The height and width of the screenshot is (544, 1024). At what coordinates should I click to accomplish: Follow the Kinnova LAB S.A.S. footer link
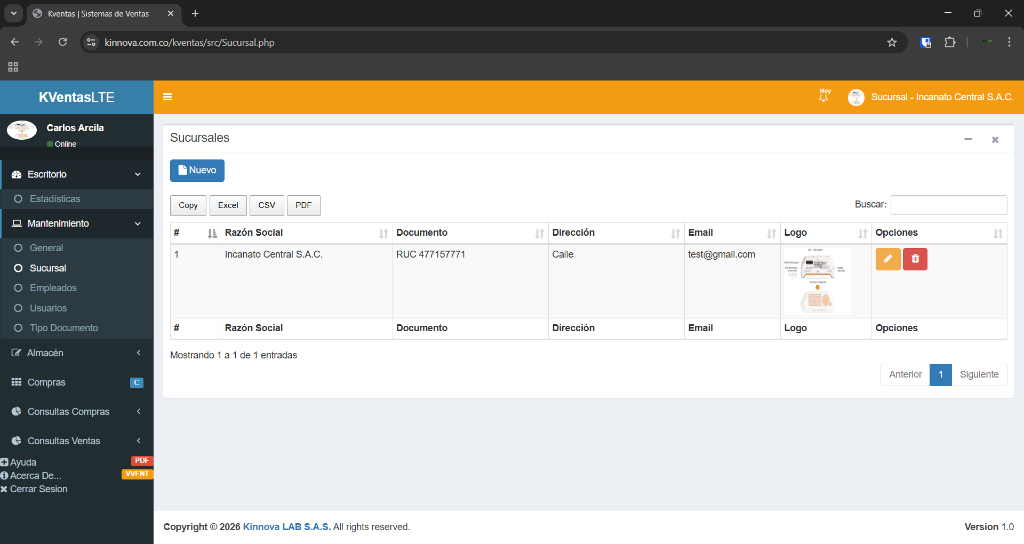[286, 527]
